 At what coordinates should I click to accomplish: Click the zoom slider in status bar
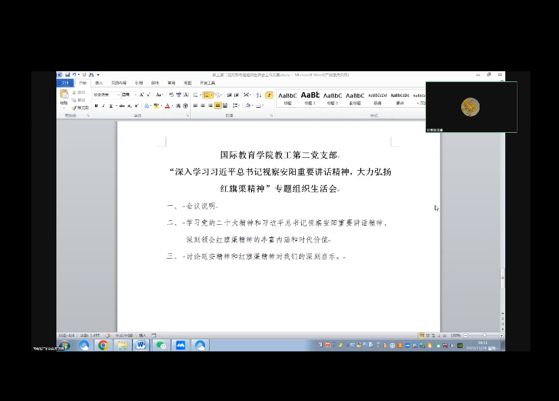pos(484,335)
